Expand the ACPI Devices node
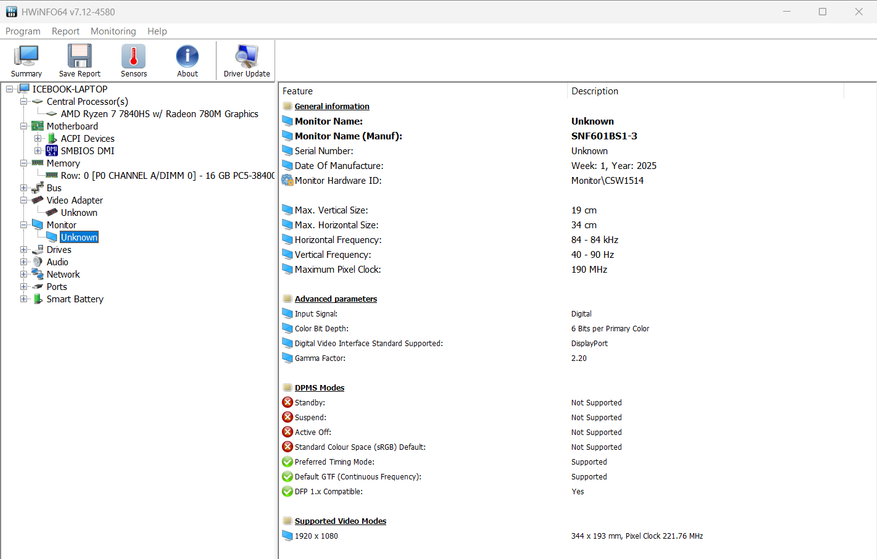The image size is (877, 559). (x=37, y=138)
